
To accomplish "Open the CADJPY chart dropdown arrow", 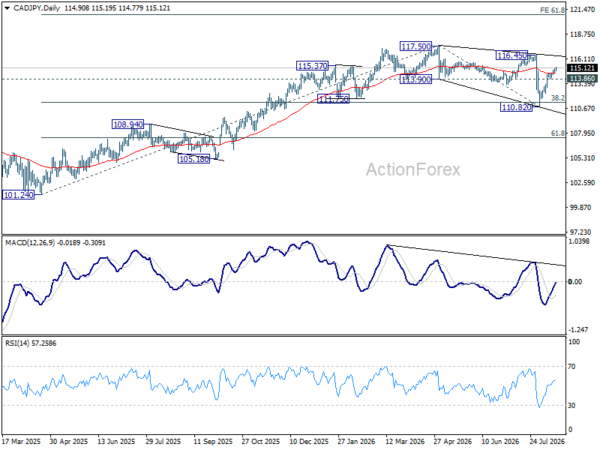I will (7, 8).
